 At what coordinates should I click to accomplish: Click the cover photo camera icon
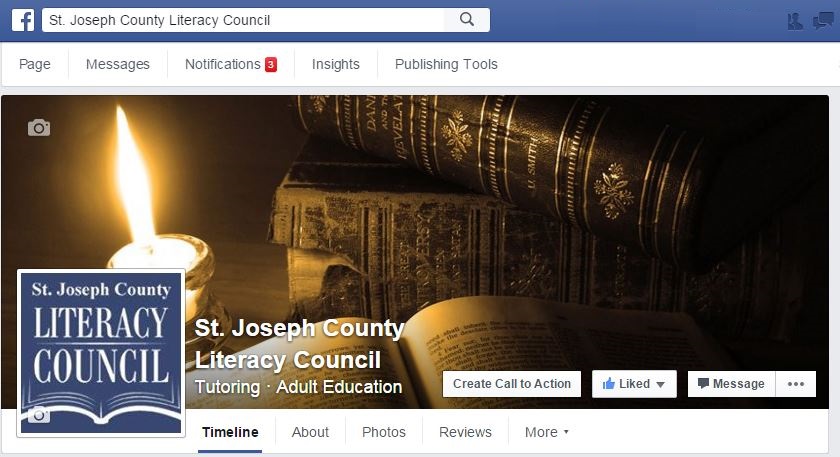coord(39,128)
